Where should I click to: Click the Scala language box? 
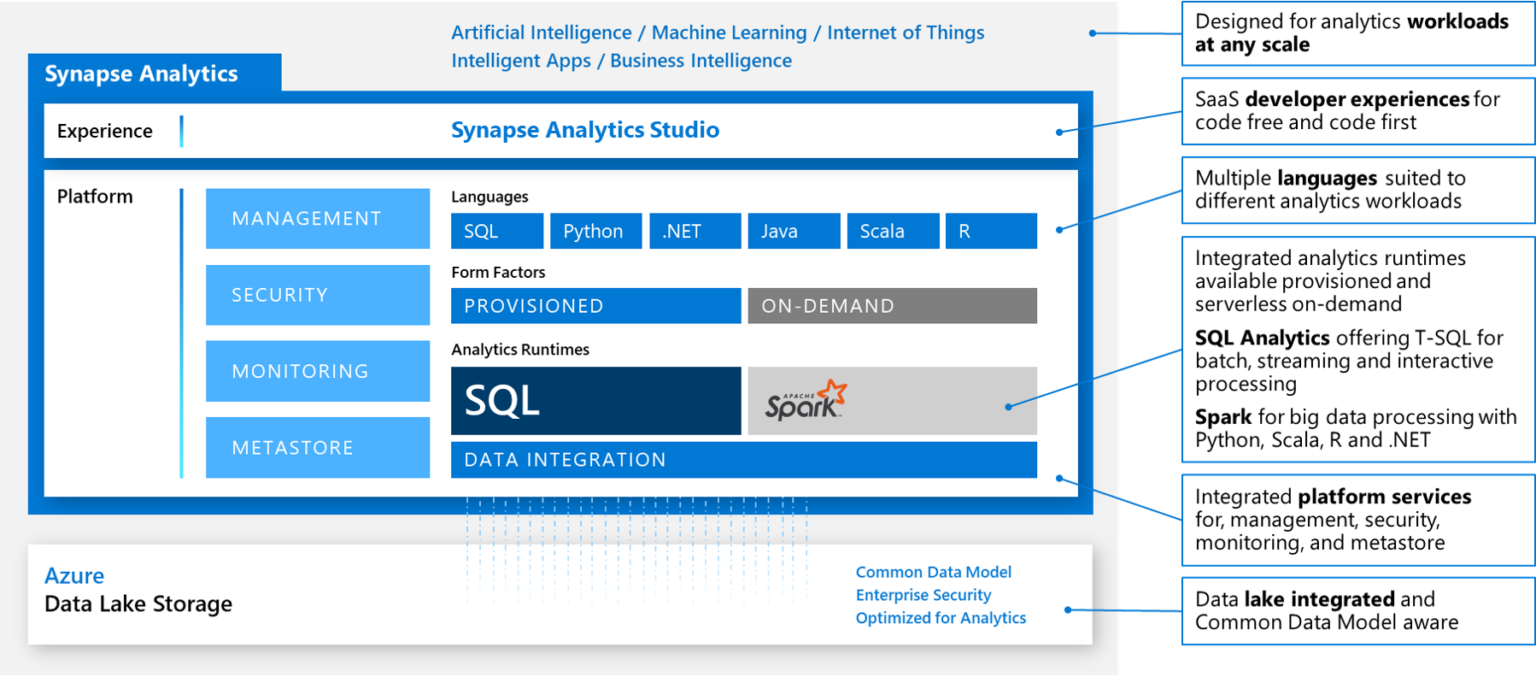tap(892, 231)
